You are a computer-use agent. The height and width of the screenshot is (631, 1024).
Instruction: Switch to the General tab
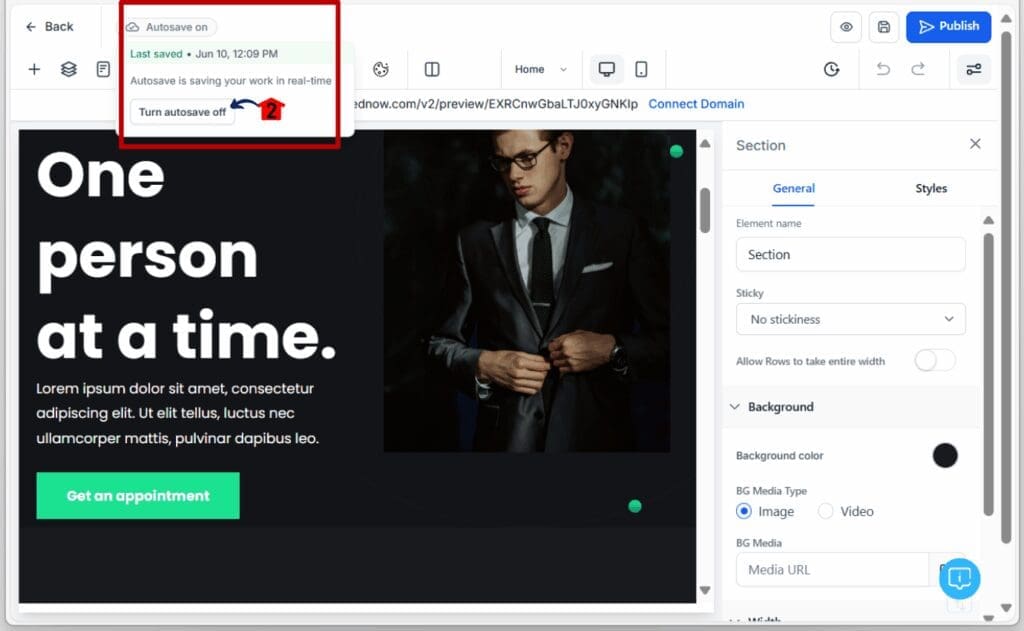(x=793, y=188)
